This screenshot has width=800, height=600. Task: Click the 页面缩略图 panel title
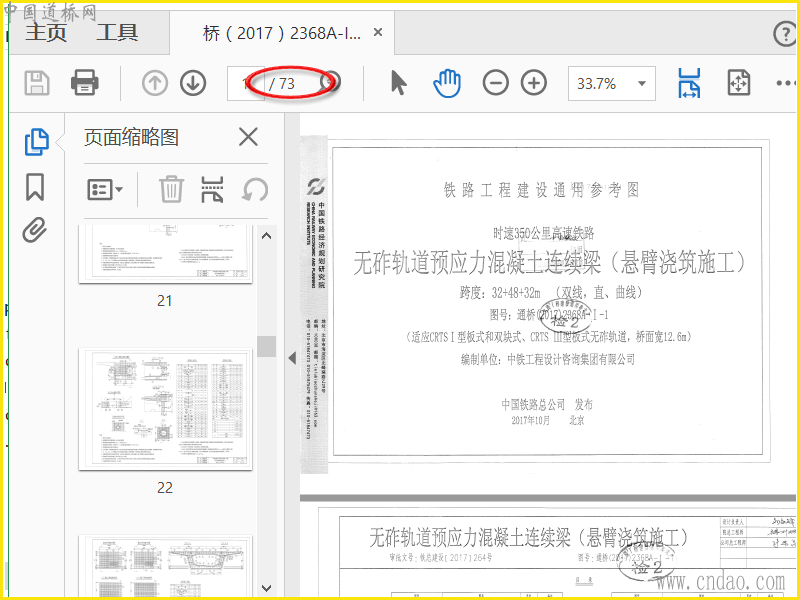click(x=132, y=137)
